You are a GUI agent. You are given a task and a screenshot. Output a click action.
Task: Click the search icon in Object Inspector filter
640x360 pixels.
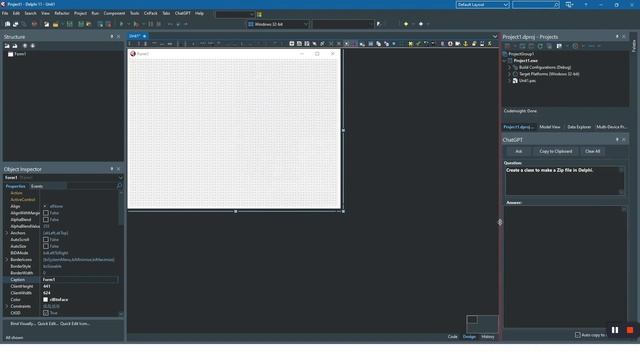pyautogui.click(x=119, y=186)
